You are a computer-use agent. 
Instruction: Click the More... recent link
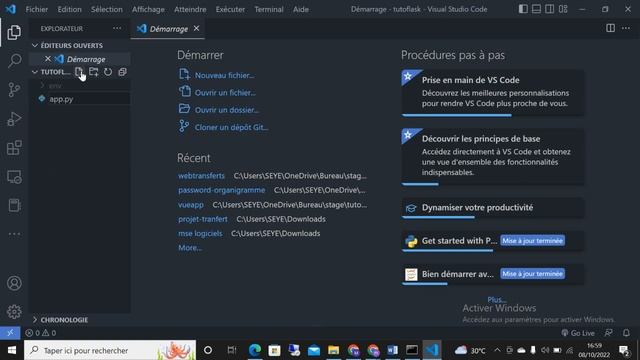190,247
